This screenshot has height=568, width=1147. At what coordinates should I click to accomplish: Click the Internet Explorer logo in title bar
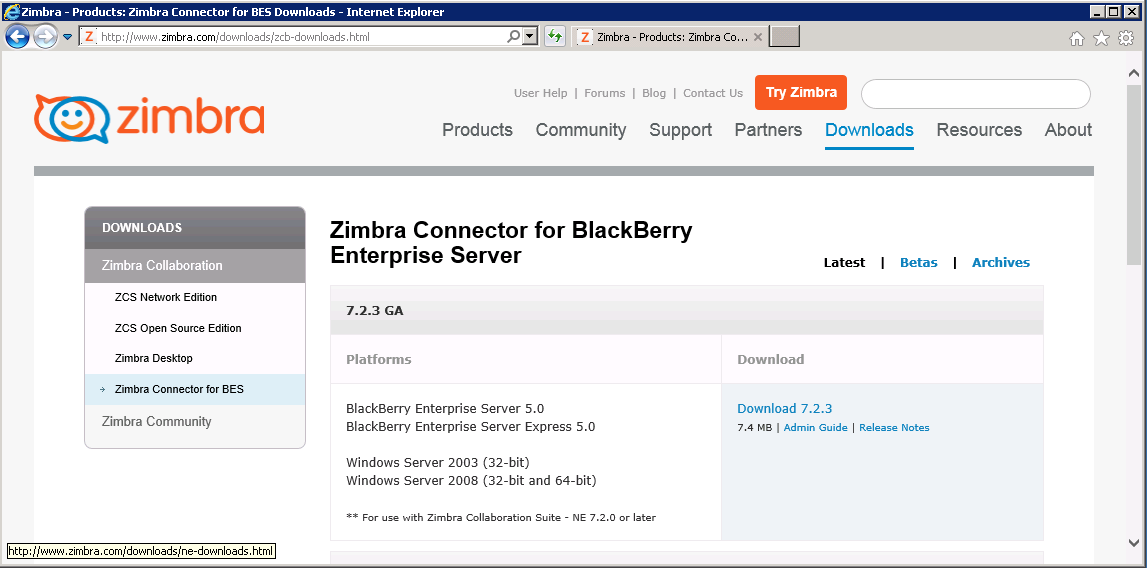point(10,11)
